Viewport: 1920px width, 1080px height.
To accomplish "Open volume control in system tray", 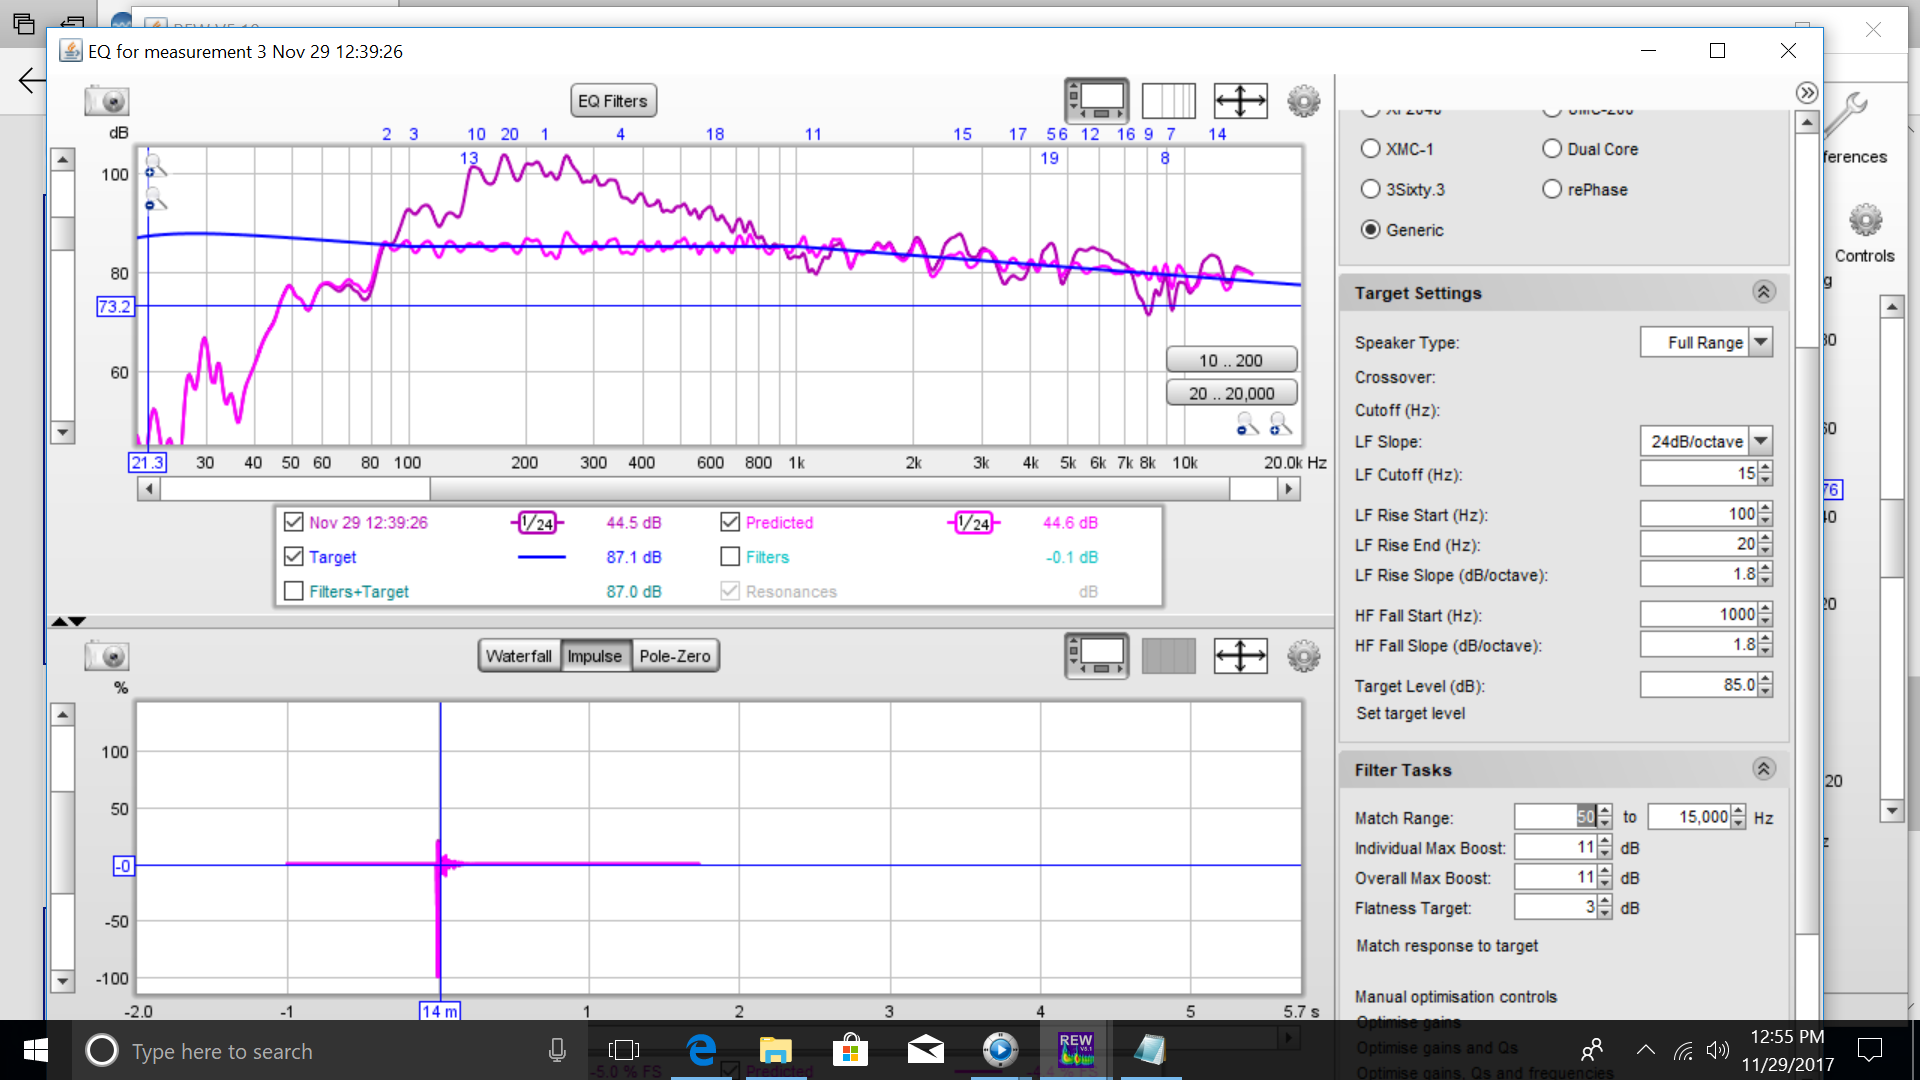I will [x=1718, y=1050].
